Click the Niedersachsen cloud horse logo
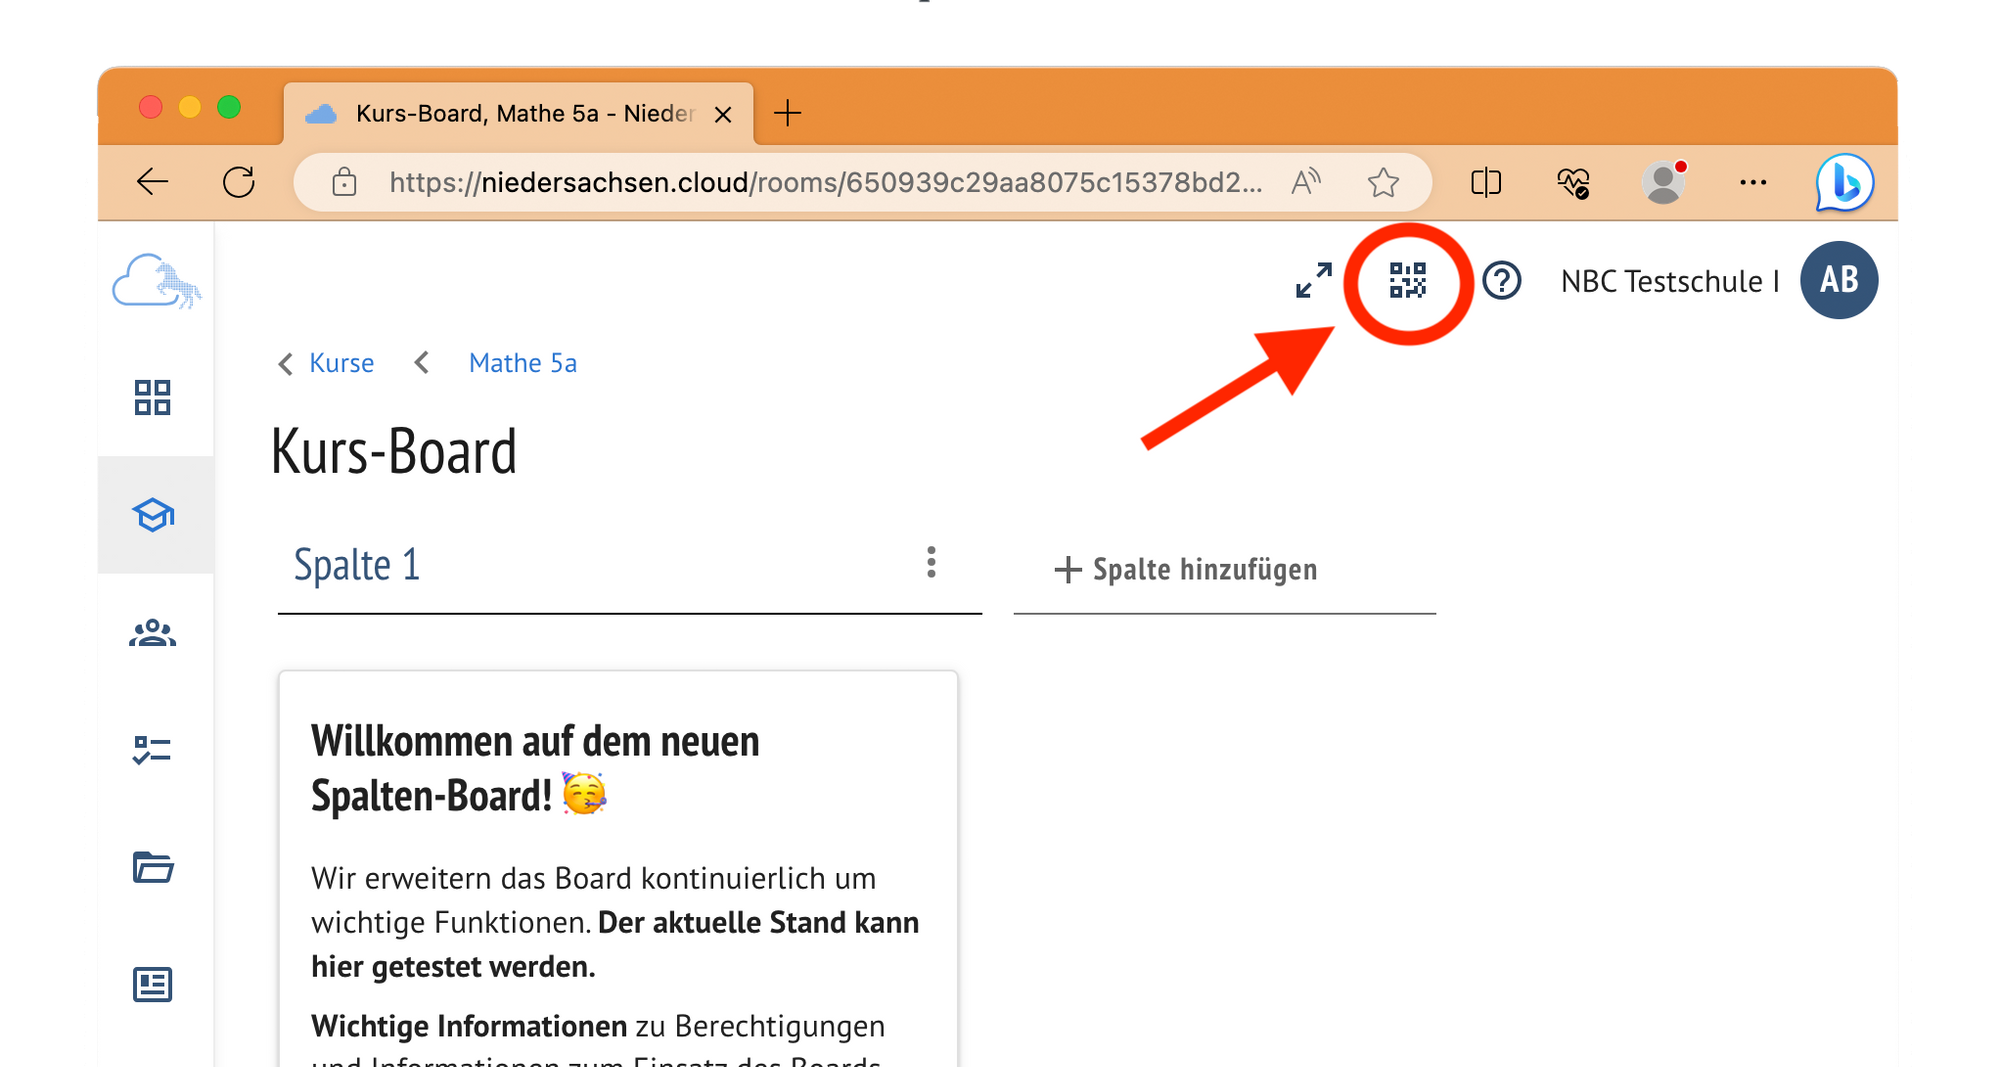2000x1067 pixels. [156, 282]
